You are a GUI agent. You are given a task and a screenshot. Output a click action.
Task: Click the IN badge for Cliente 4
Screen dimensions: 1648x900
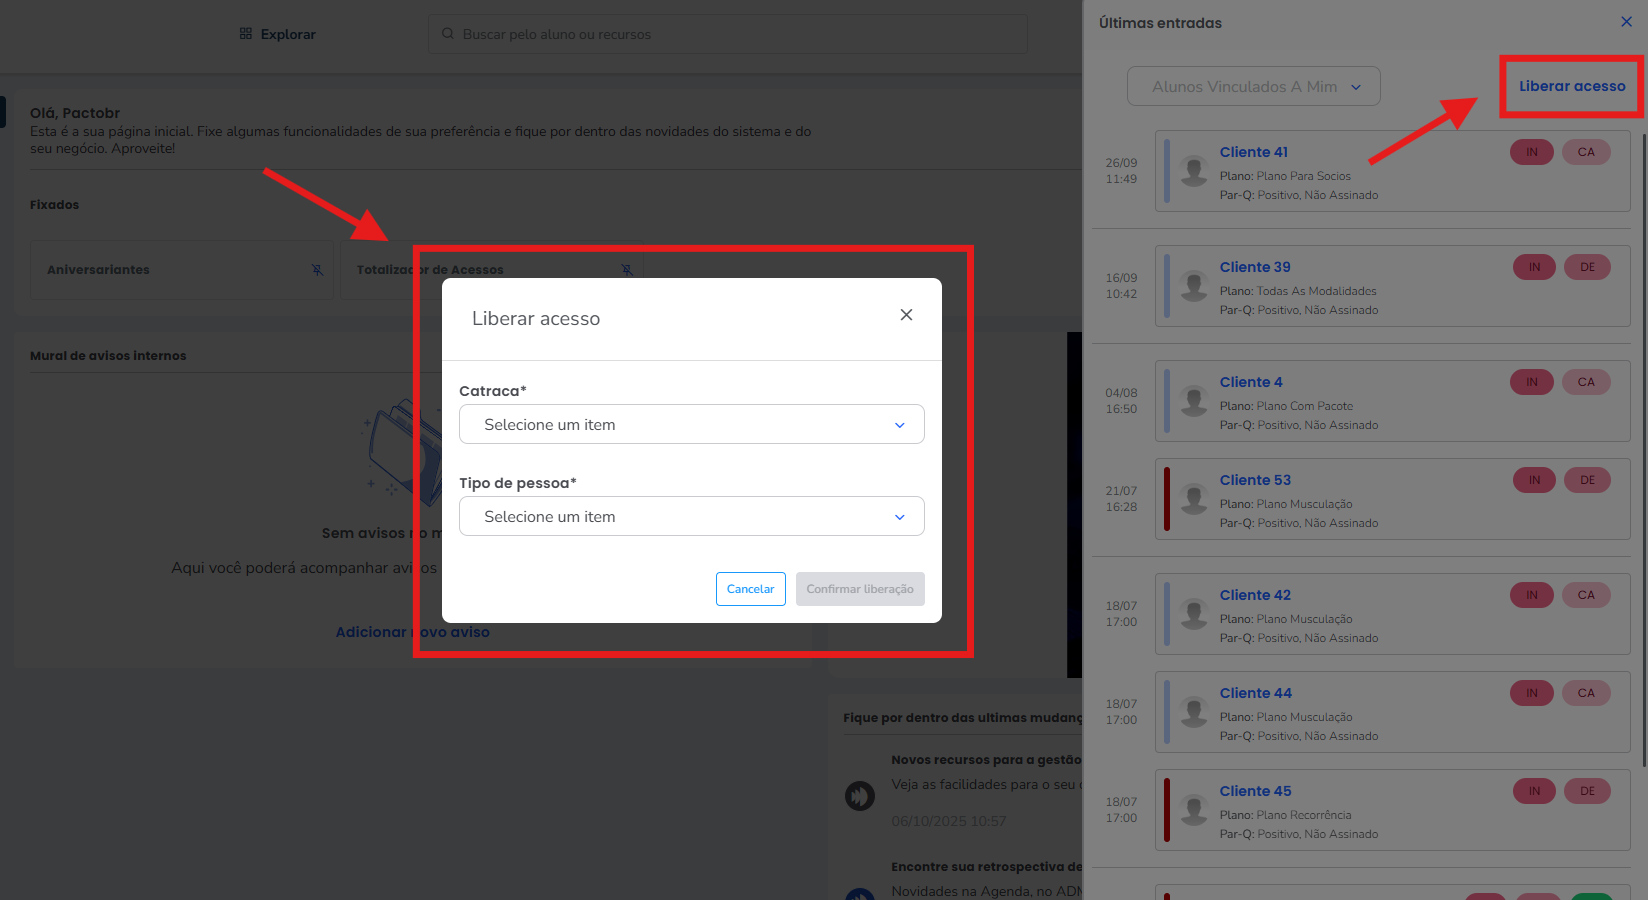coord(1531,382)
